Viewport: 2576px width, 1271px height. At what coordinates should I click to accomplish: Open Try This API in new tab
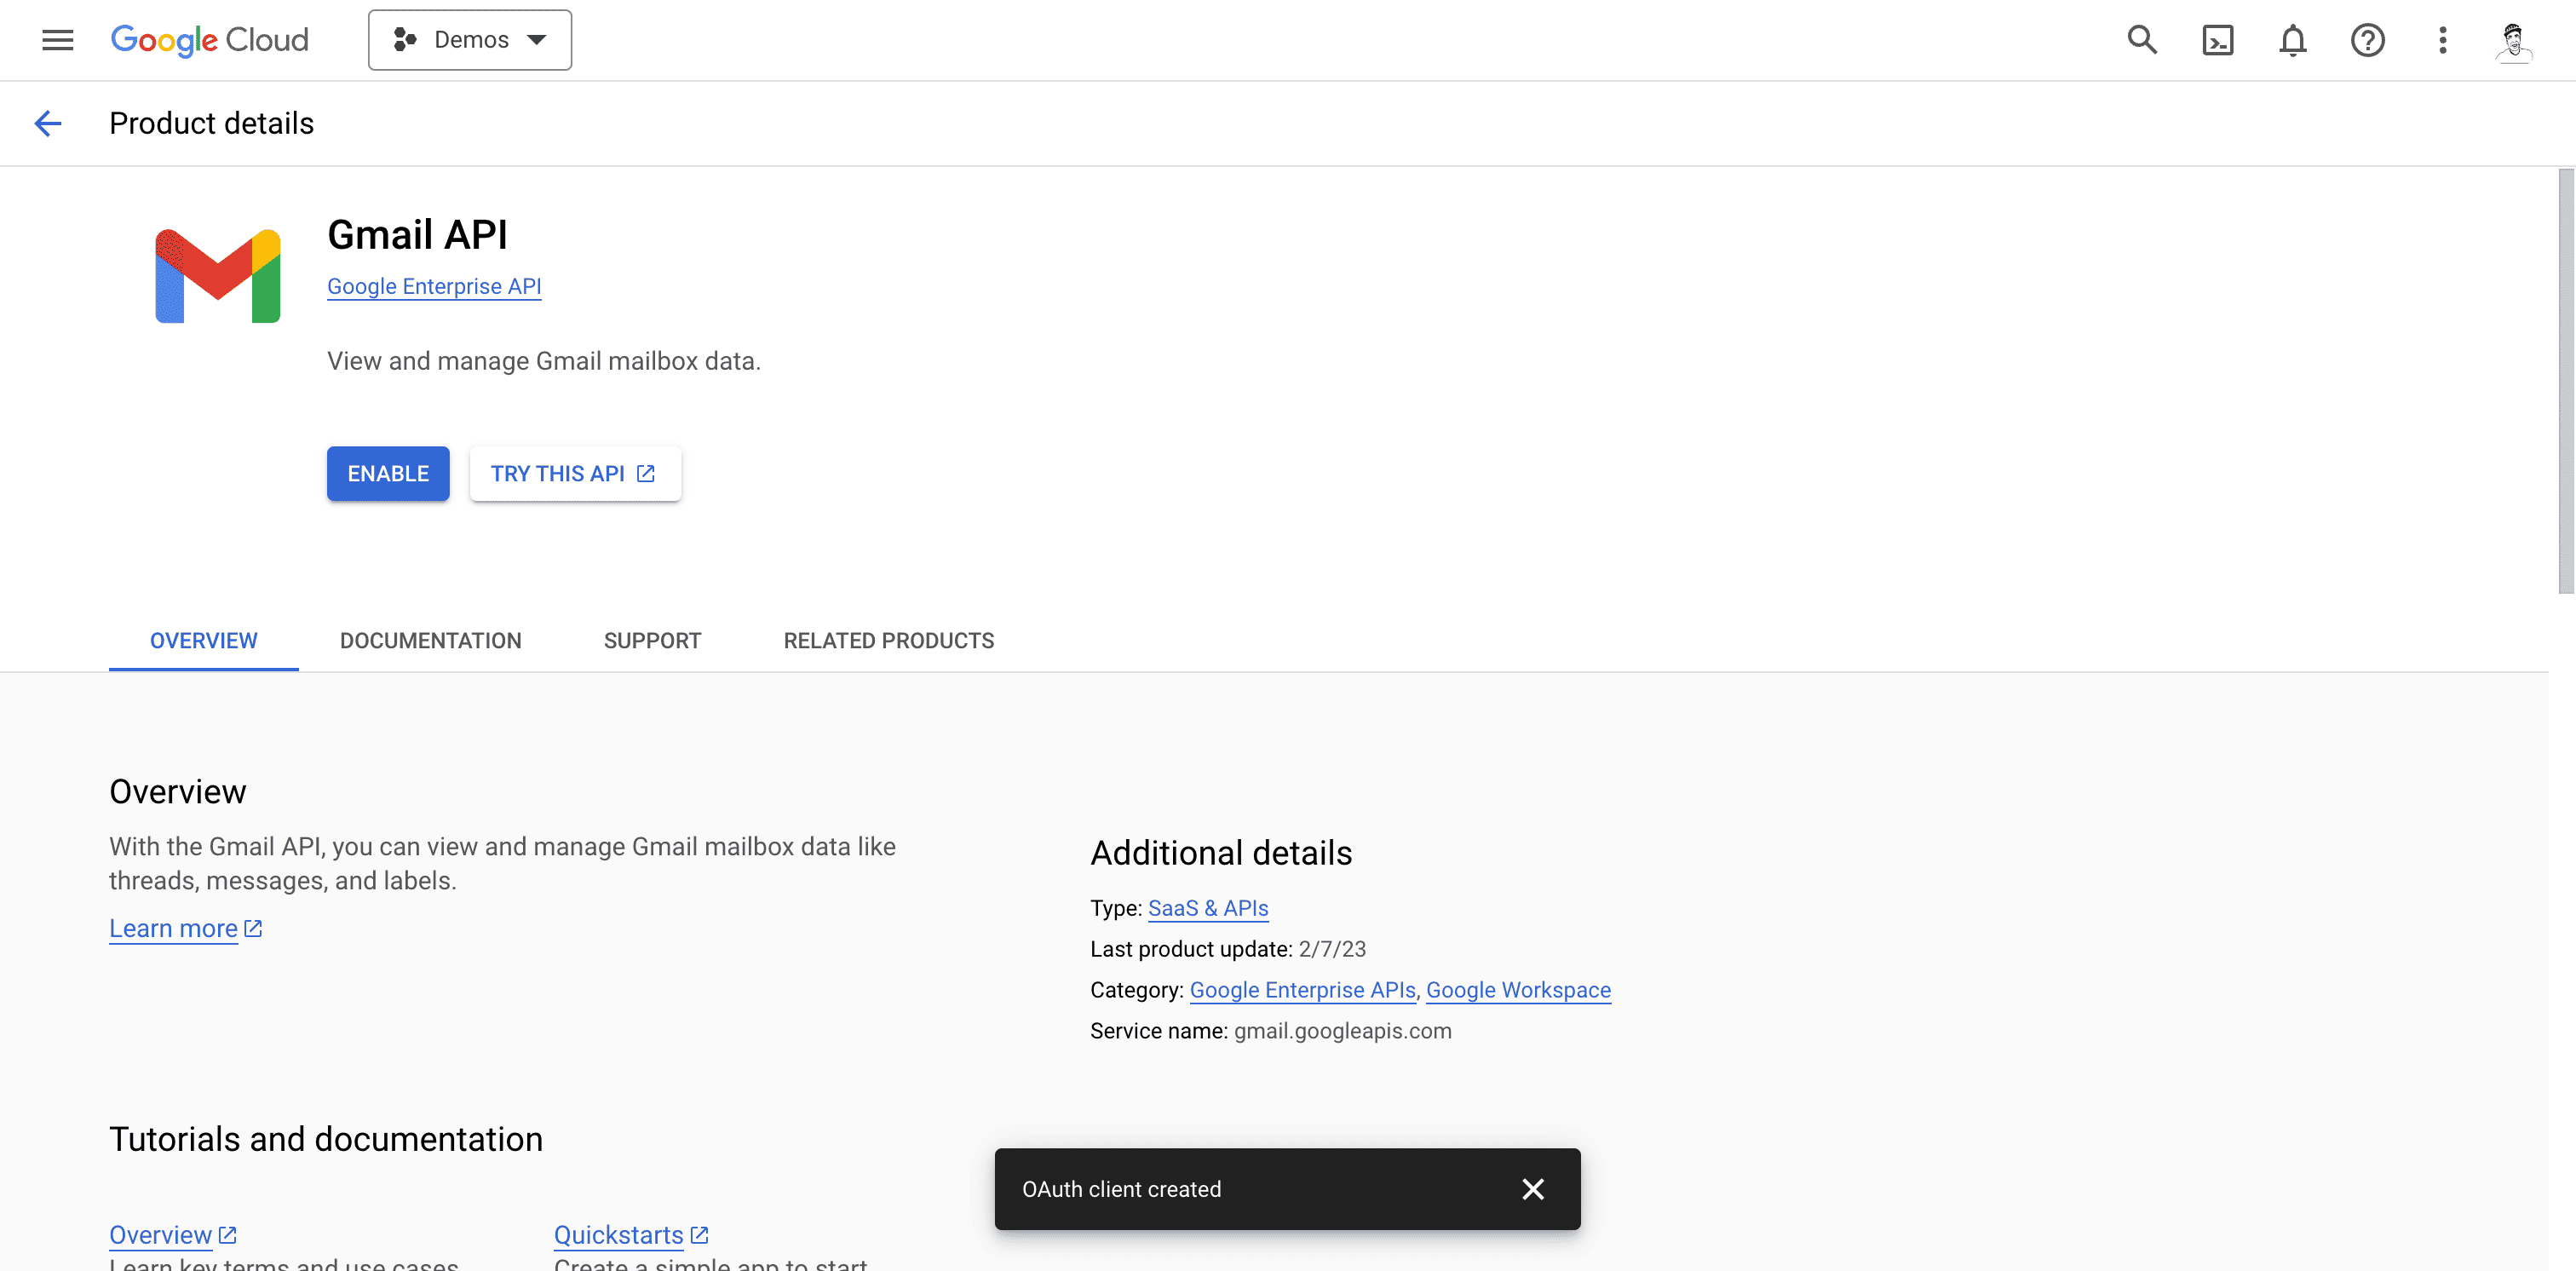575,473
